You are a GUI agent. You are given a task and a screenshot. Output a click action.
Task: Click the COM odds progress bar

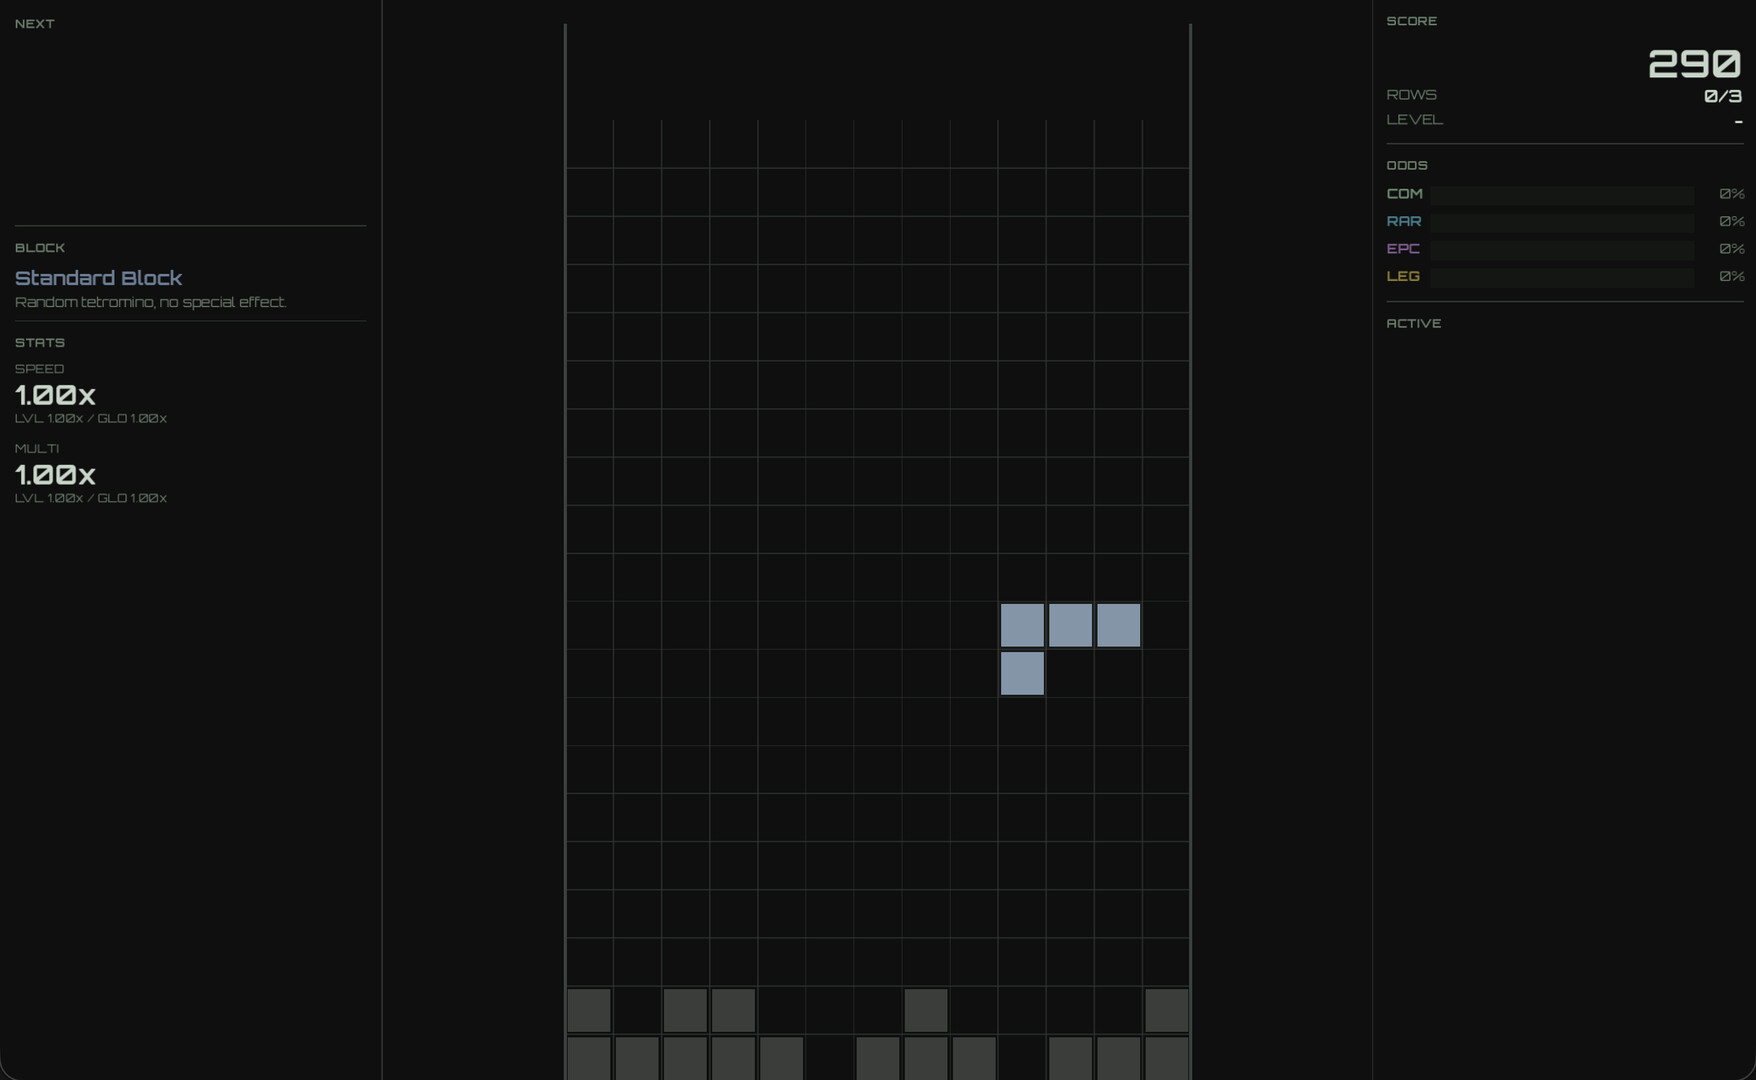pos(1562,195)
